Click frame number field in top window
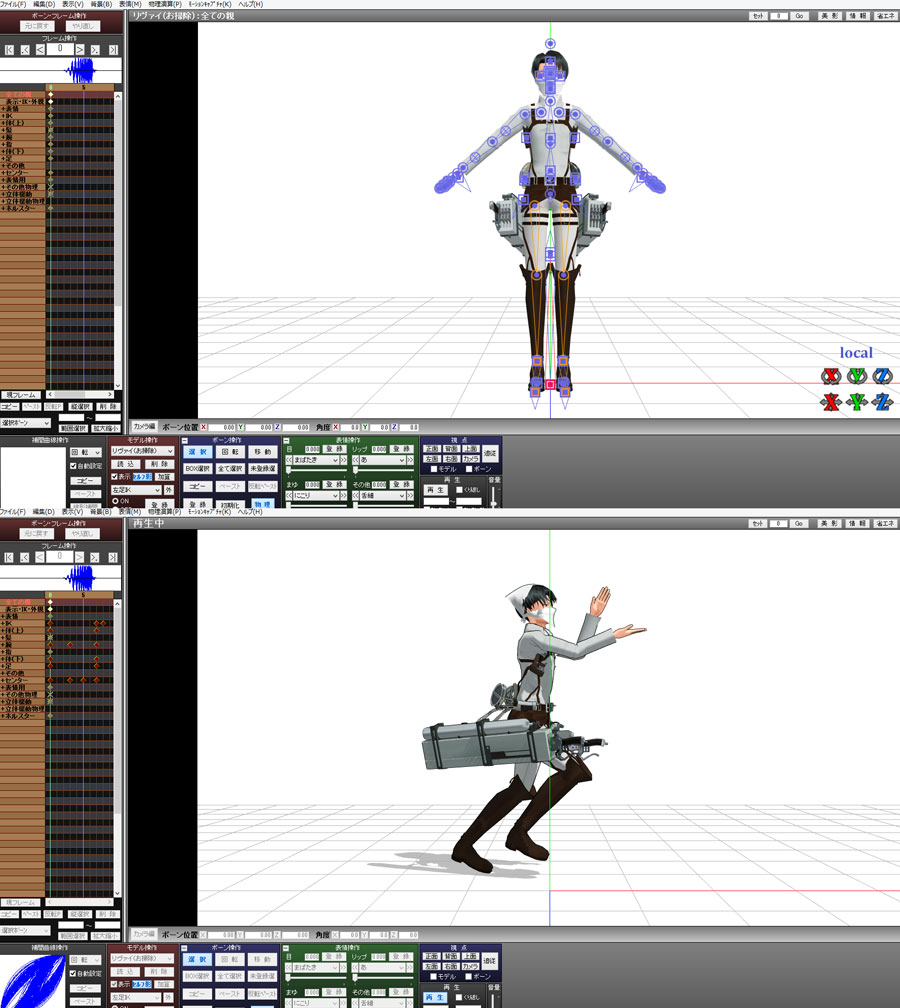900x1008 pixels. coord(60,49)
